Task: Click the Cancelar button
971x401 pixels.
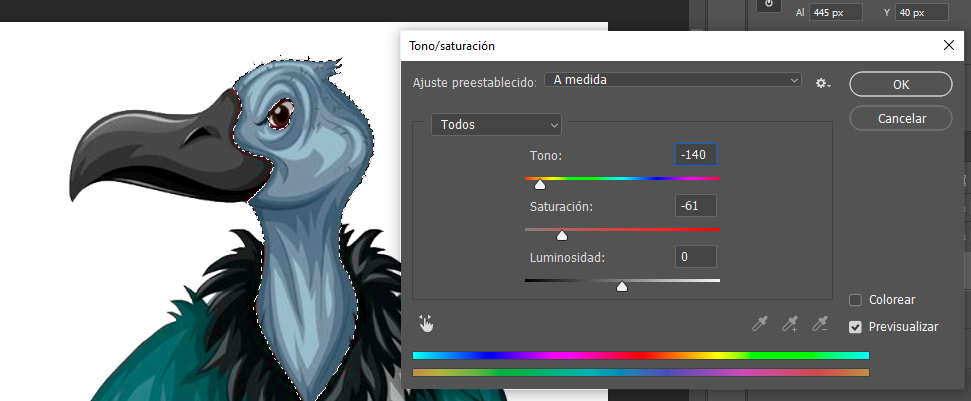Action: [900, 118]
